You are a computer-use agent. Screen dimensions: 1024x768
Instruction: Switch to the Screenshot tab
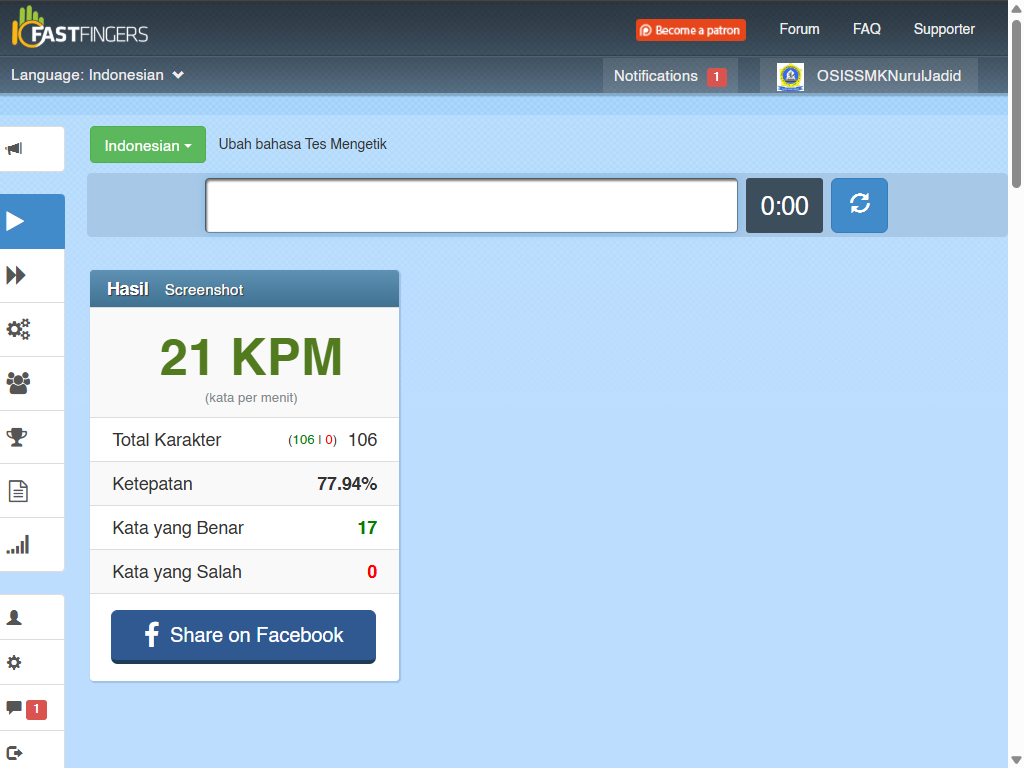[203, 290]
